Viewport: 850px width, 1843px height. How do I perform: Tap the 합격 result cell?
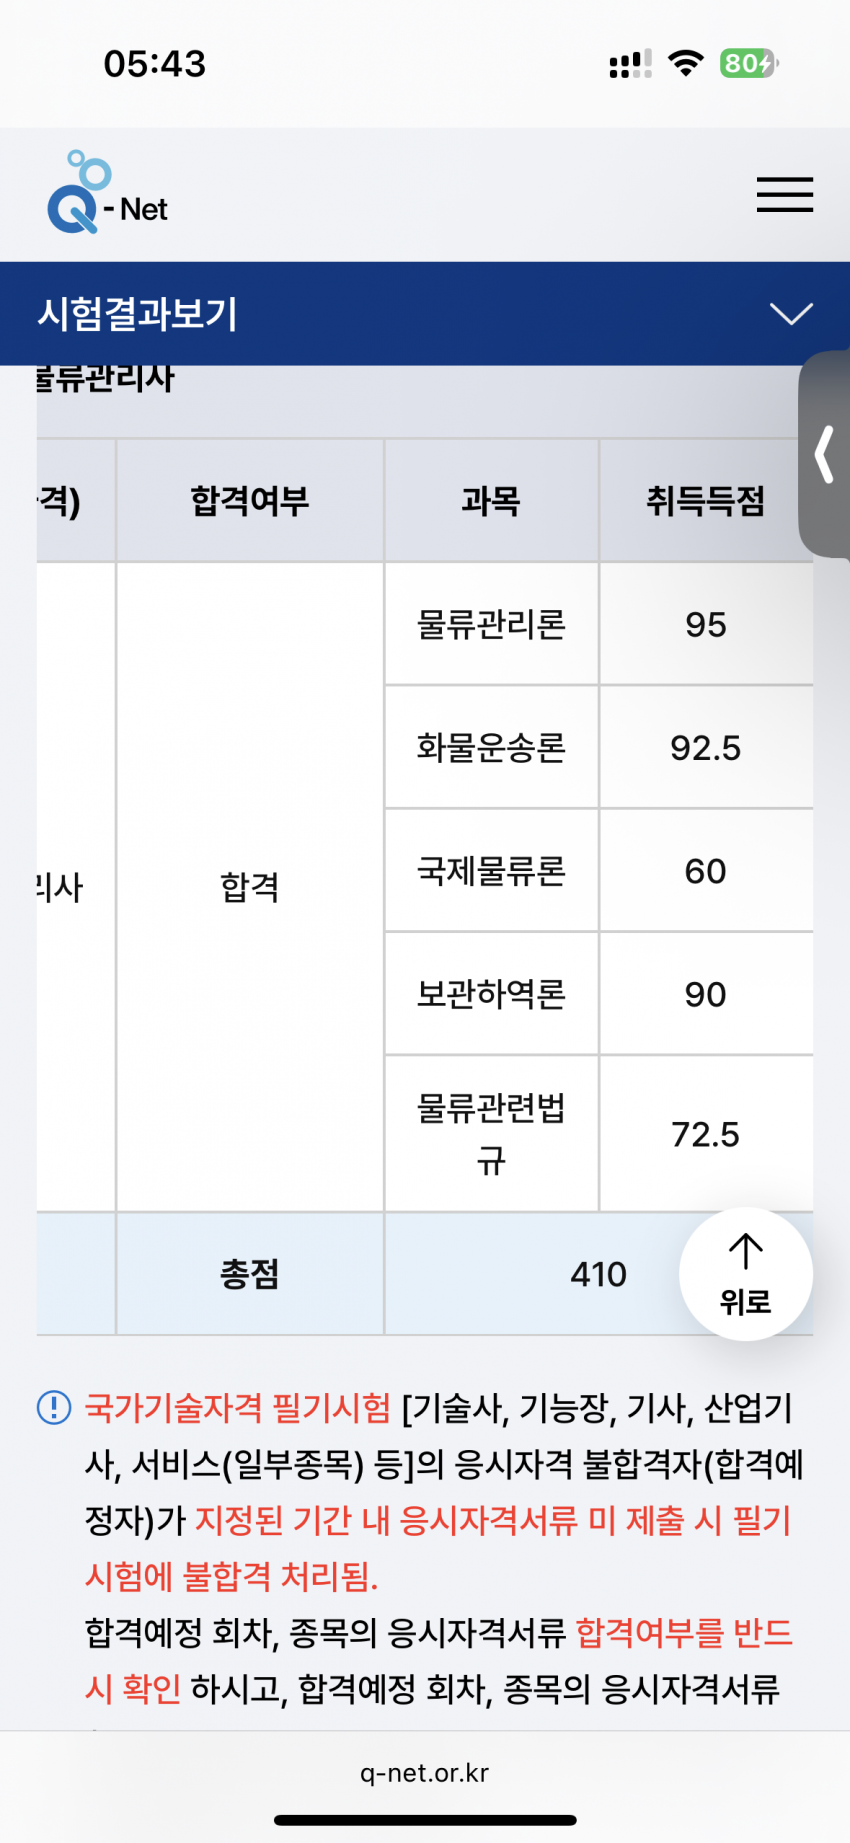pyautogui.click(x=250, y=887)
